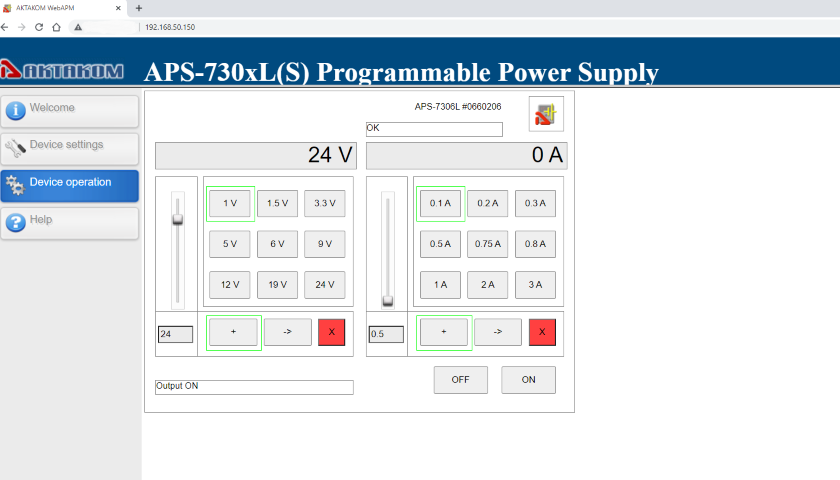The height and width of the screenshot is (480, 840).
Task: Open a new browser tab
Action: click(139, 8)
